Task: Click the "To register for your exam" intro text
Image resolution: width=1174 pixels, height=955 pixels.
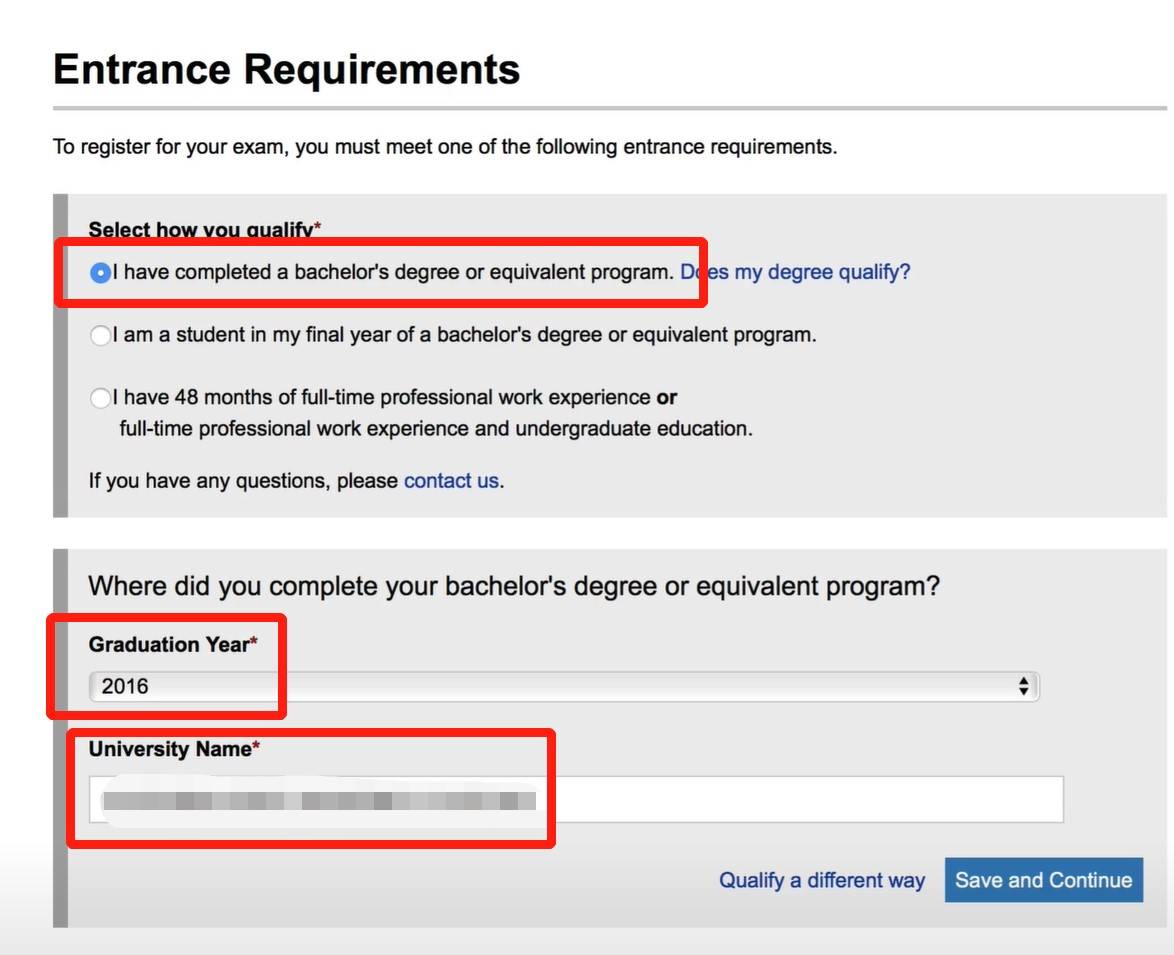Action: (444, 147)
